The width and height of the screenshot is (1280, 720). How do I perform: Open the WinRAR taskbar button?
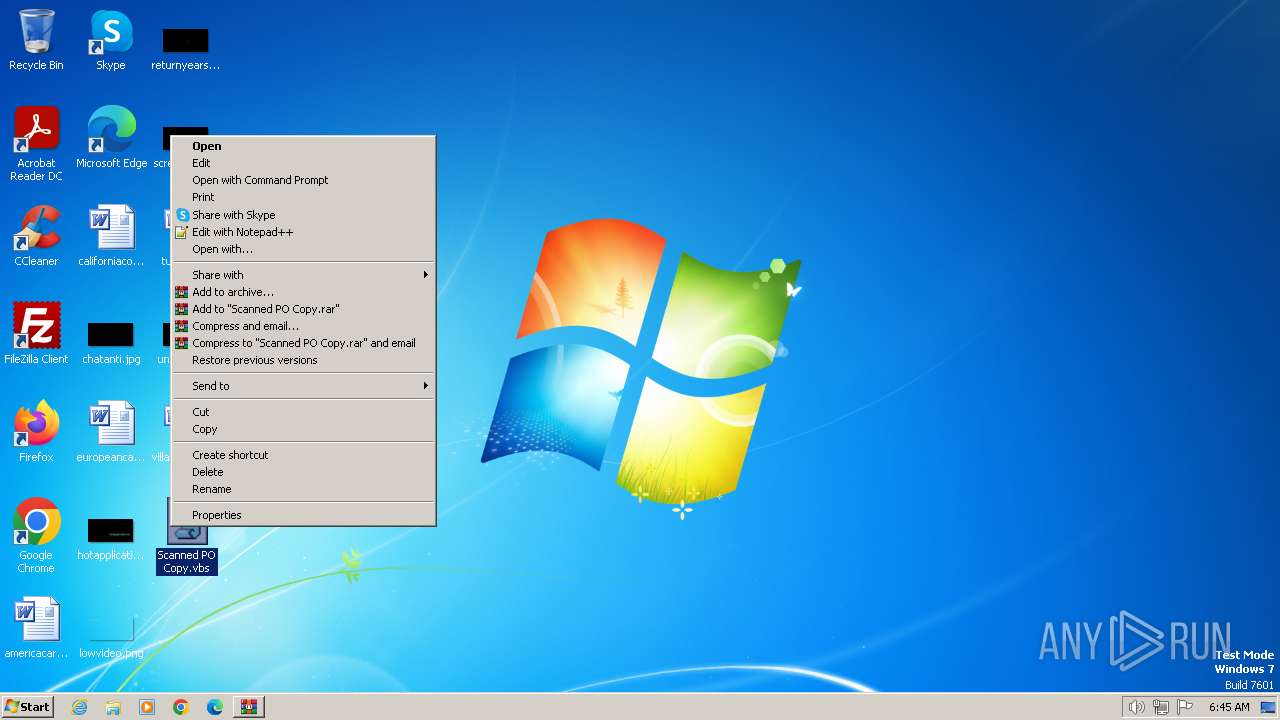pos(249,707)
